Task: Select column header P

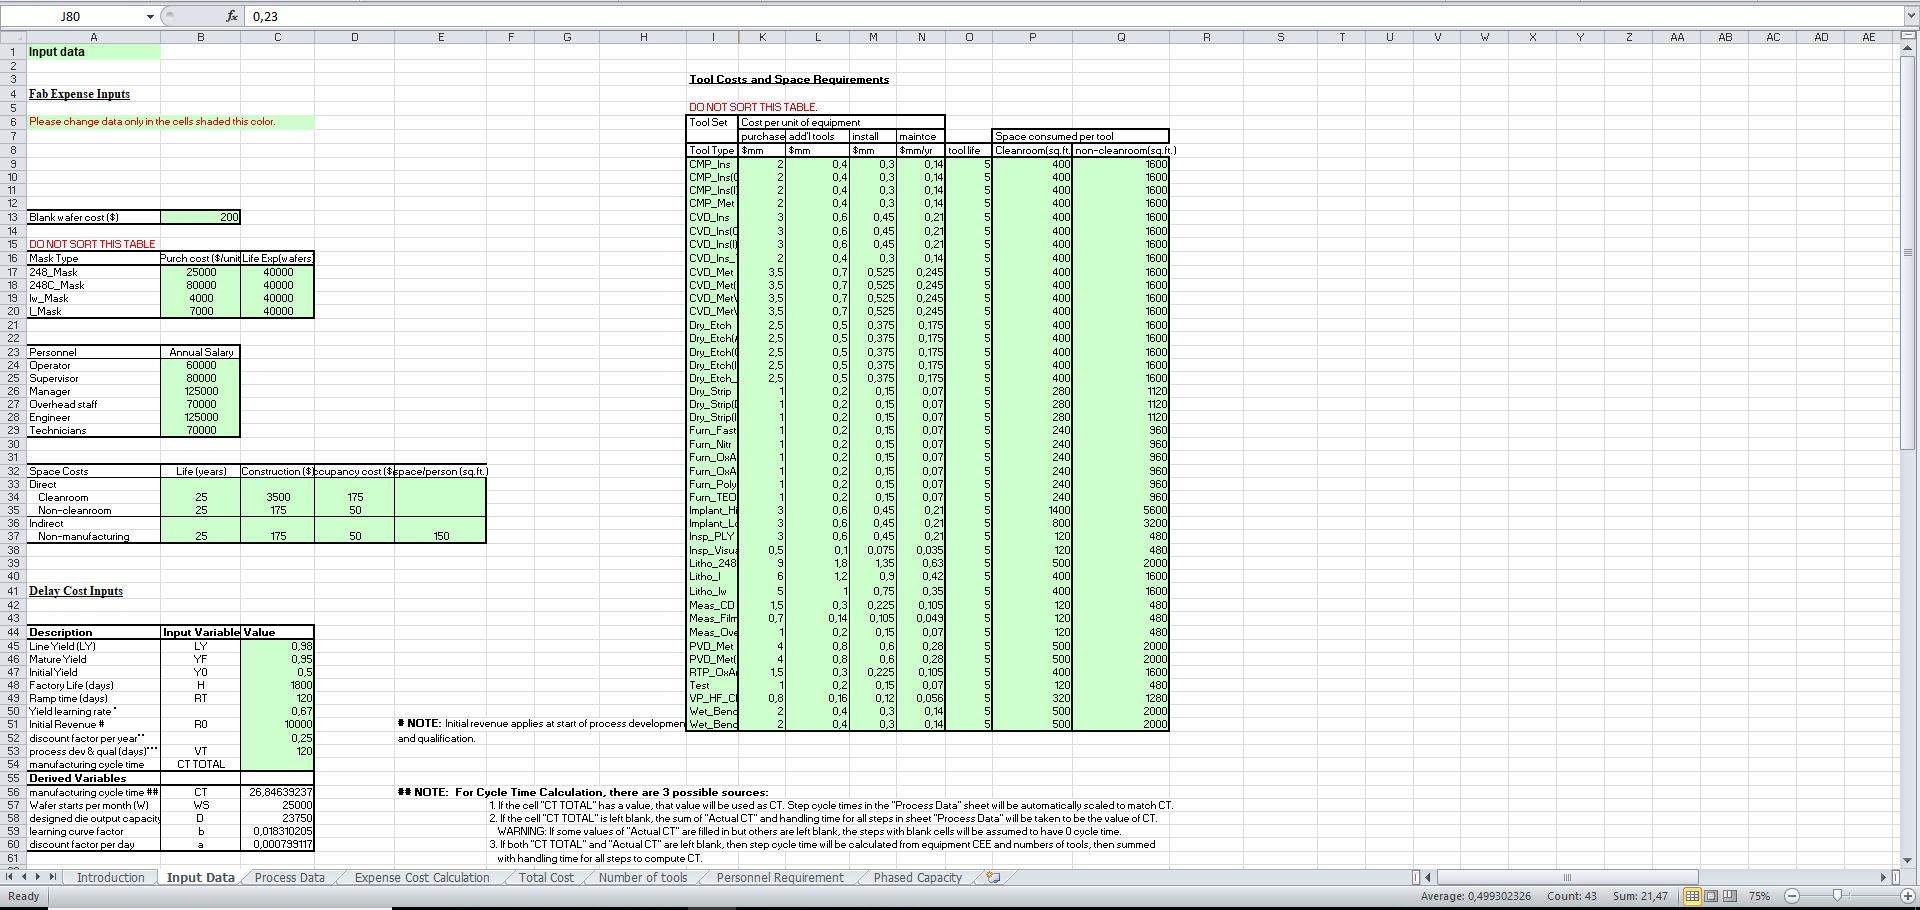Action: [1032, 37]
